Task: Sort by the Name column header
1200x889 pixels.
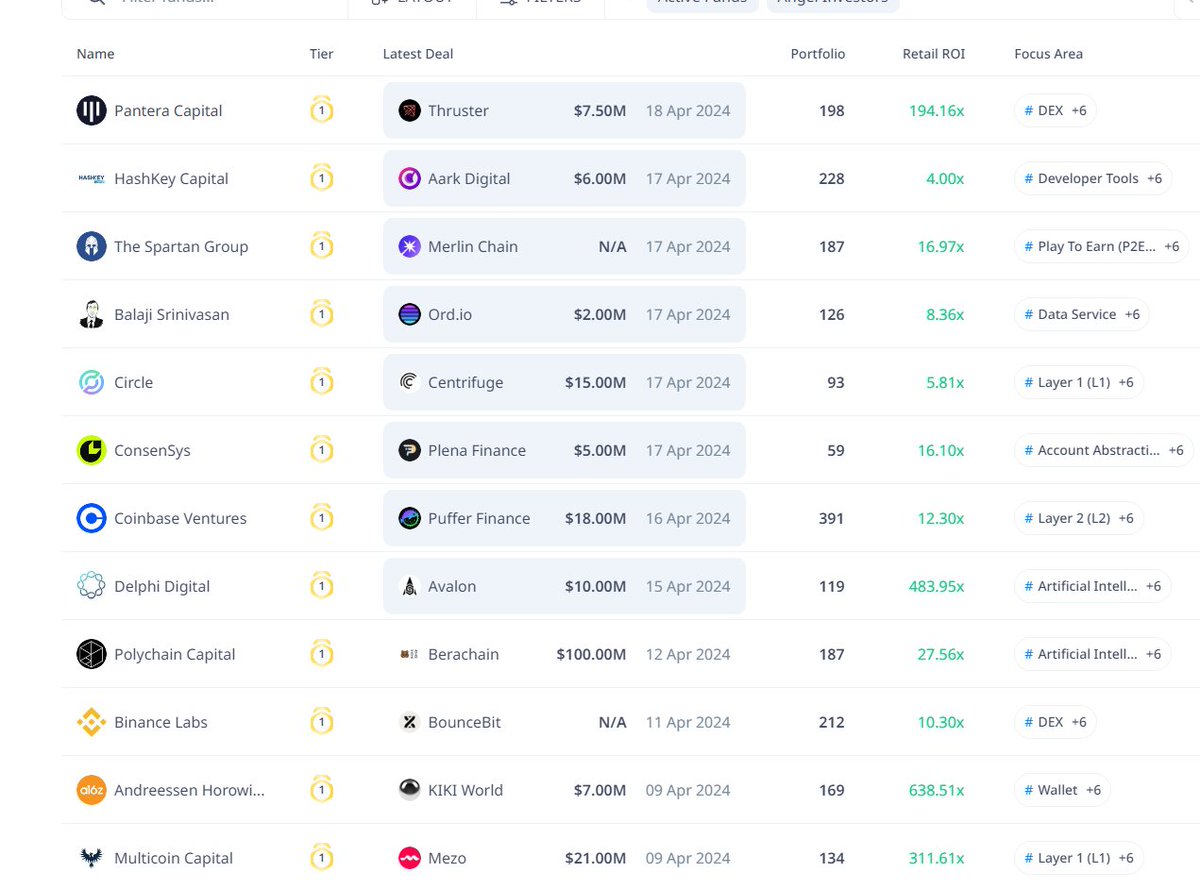Action: (x=95, y=54)
